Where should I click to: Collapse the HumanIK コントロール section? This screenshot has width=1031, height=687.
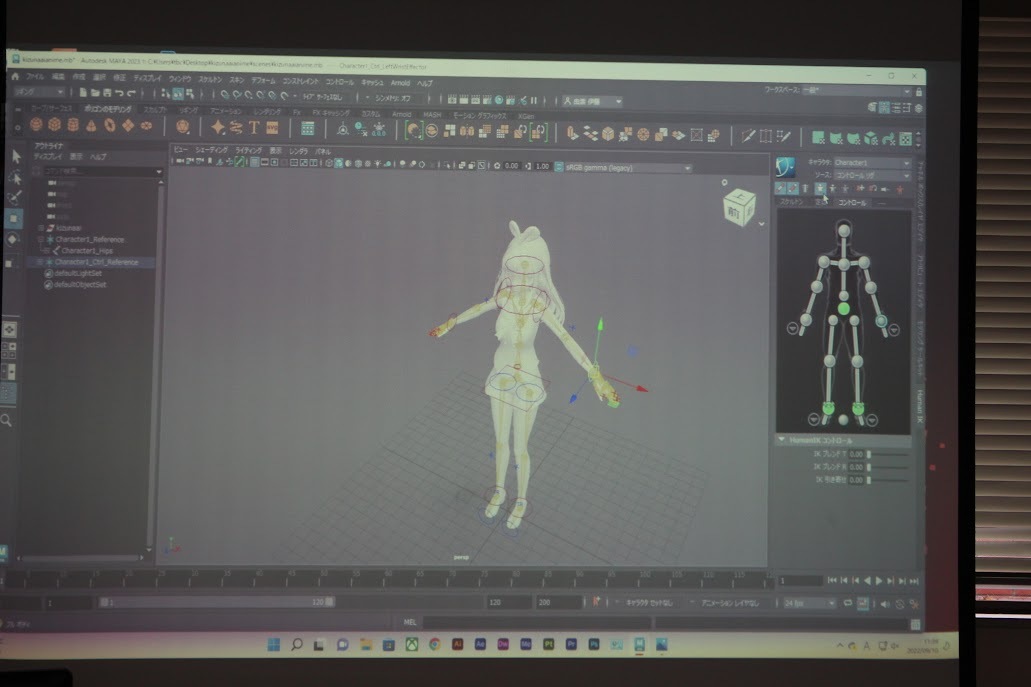coord(783,440)
